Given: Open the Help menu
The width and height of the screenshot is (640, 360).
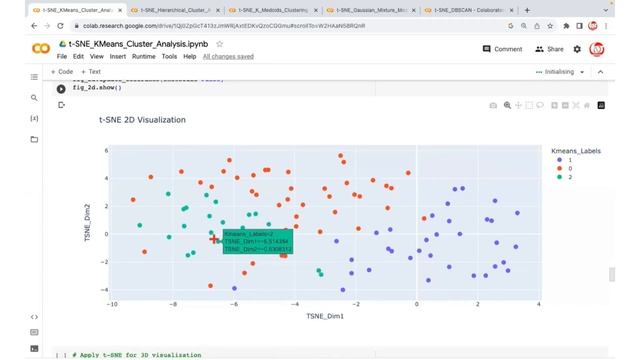Looking at the screenshot, I should 189,56.
